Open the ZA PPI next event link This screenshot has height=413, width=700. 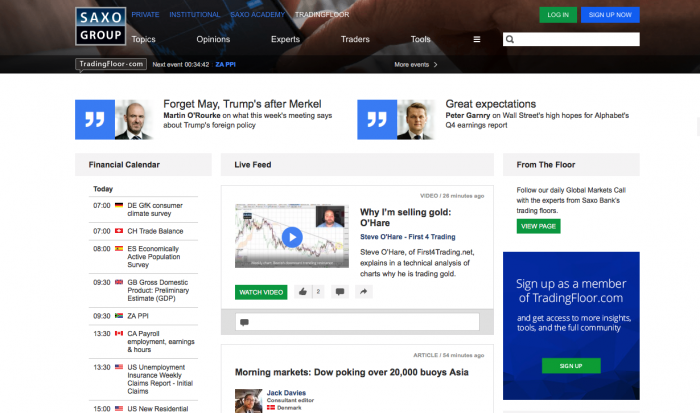tap(225, 65)
